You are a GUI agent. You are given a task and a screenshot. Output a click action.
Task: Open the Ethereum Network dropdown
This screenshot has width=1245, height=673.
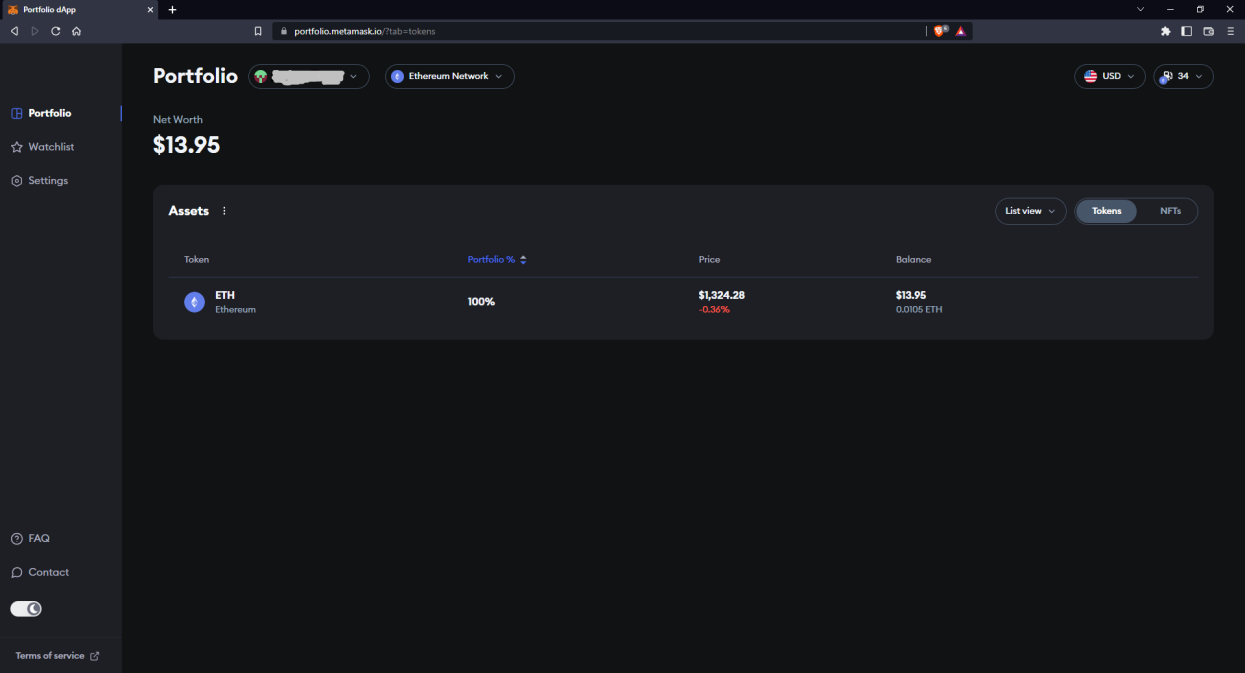(x=449, y=76)
